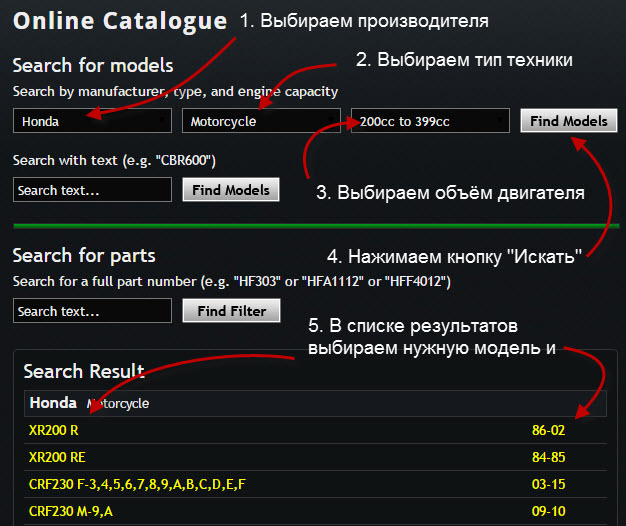626x526 pixels.
Task: Click the Honda heading in Search Result
Action: point(53,403)
